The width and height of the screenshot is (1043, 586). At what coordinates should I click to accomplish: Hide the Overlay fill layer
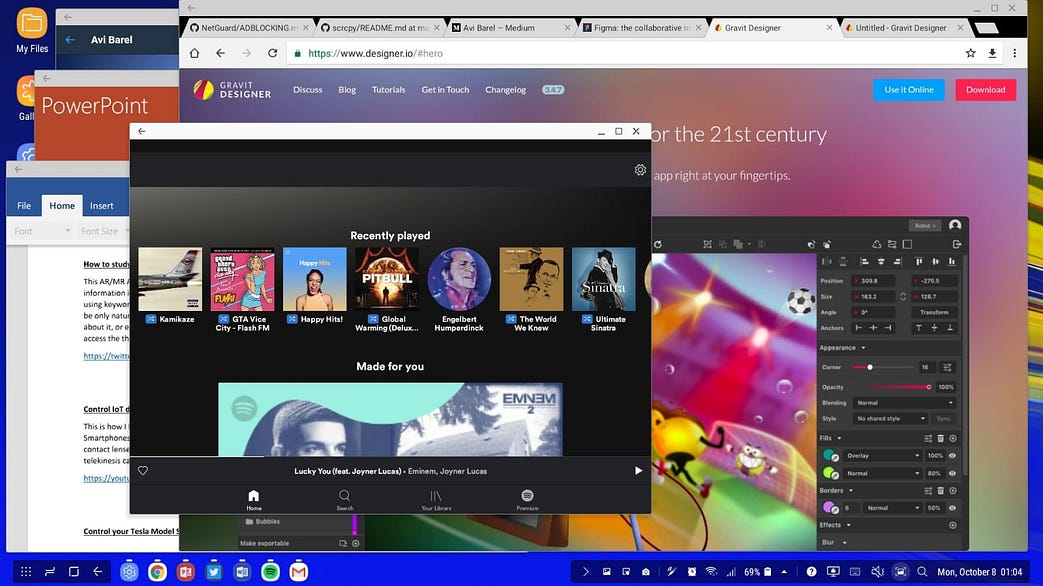953,456
